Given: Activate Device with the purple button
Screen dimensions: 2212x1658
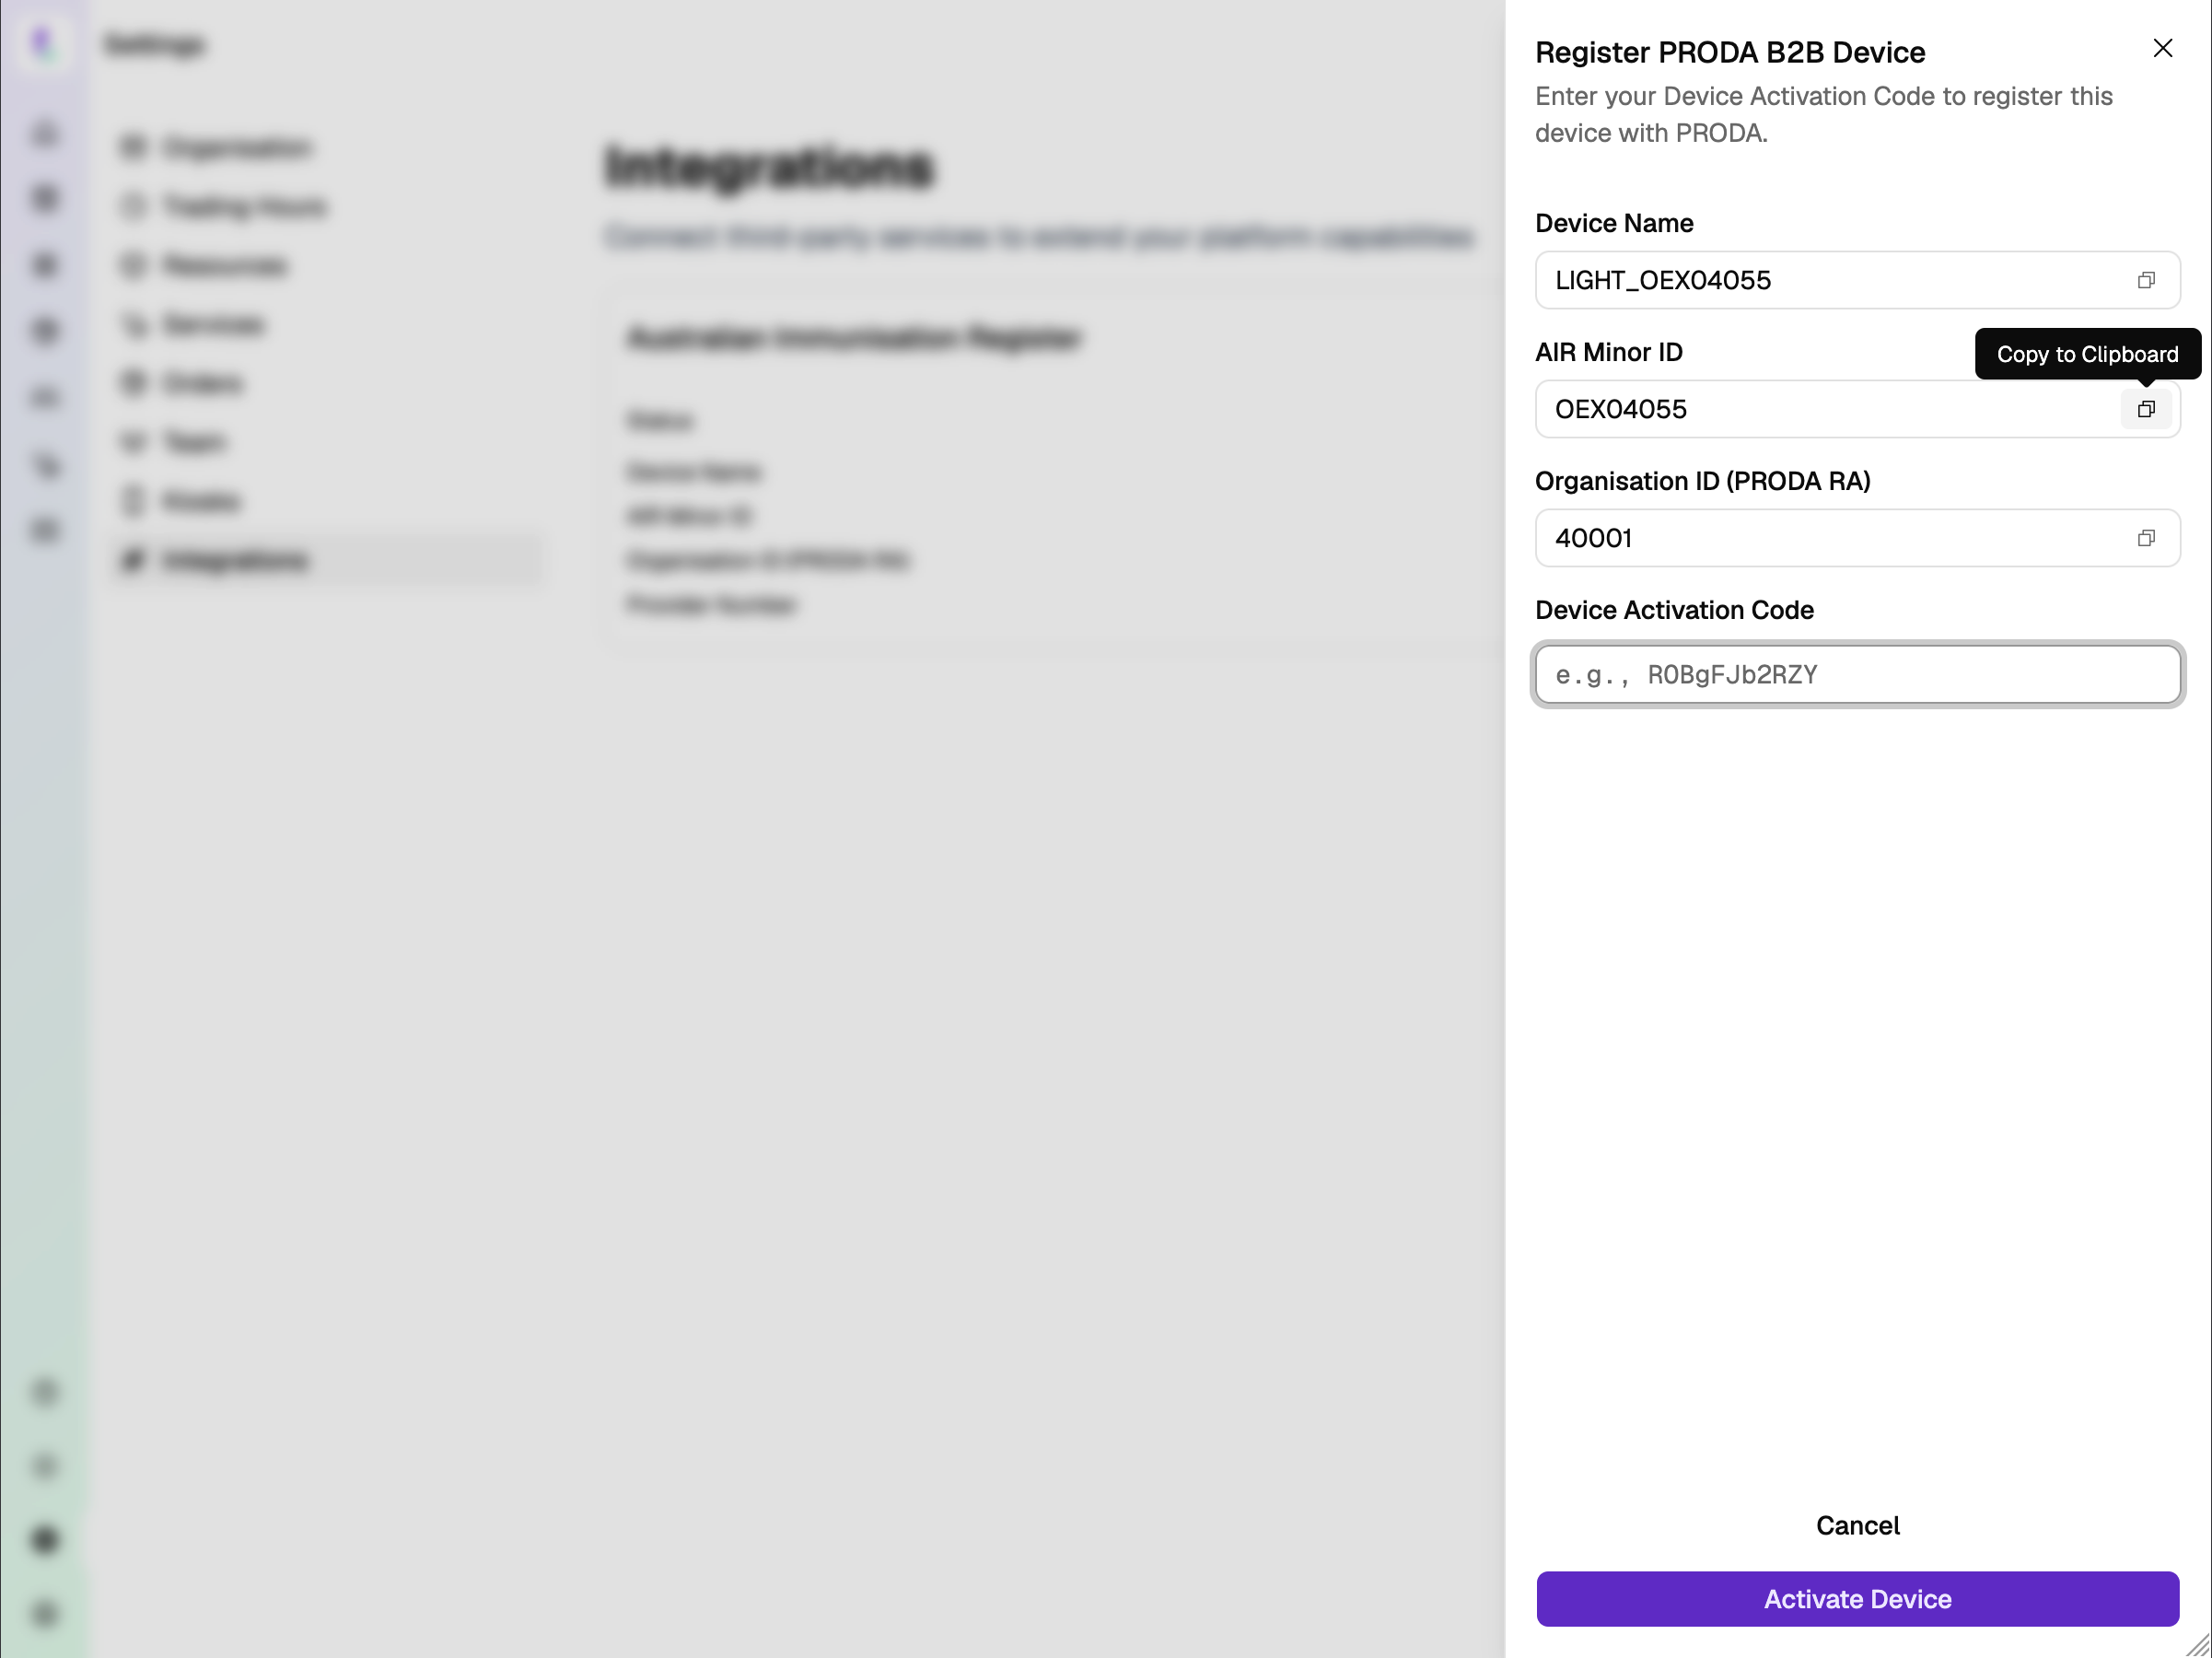Looking at the screenshot, I should pyautogui.click(x=1858, y=1599).
